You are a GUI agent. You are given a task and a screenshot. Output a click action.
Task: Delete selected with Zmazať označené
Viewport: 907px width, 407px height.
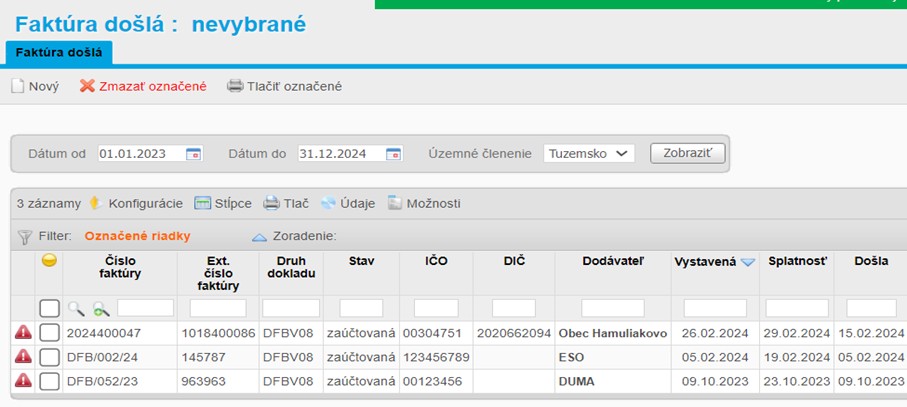[143, 87]
